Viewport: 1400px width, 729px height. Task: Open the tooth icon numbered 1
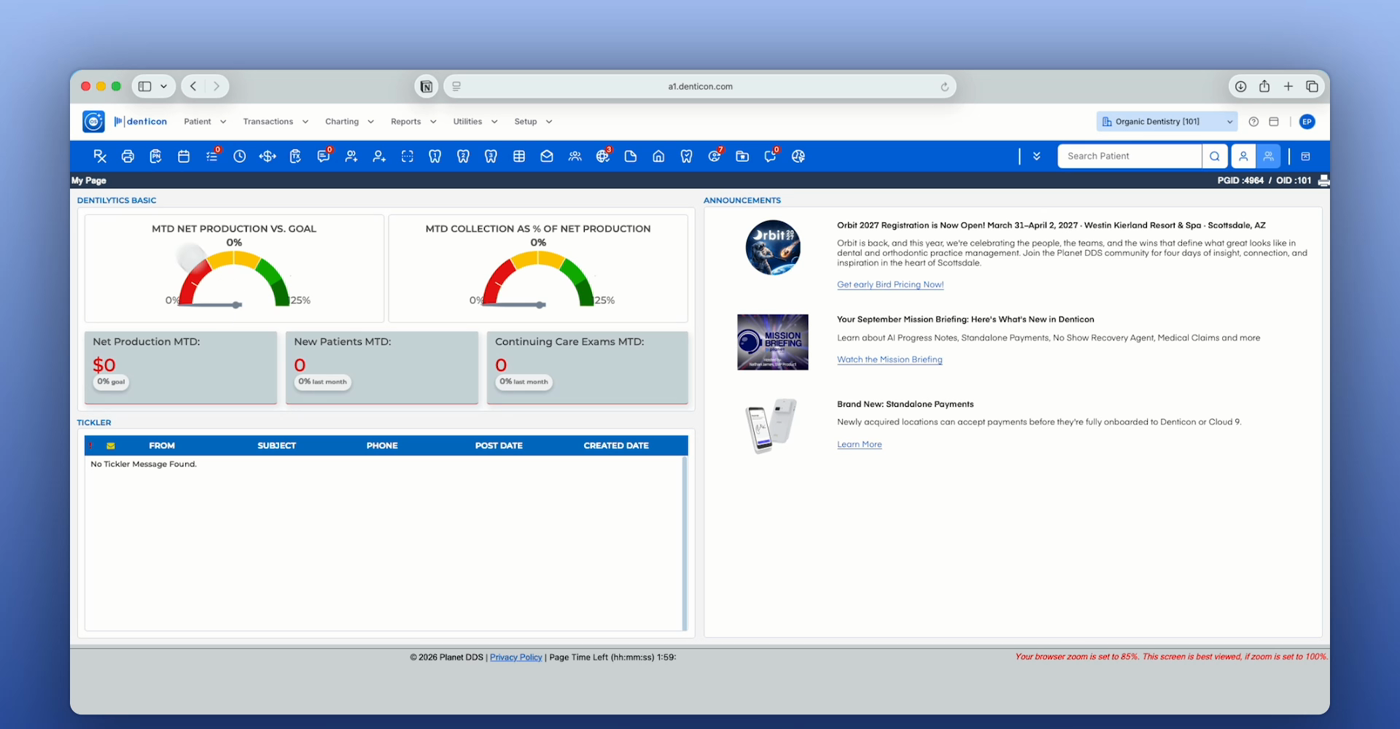(435, 156)
